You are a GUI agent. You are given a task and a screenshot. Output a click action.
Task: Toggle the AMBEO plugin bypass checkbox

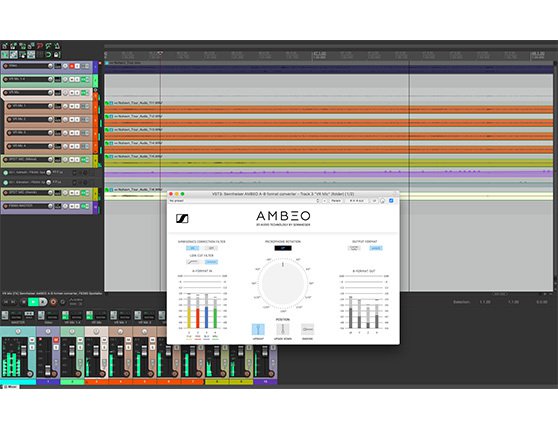391,201
